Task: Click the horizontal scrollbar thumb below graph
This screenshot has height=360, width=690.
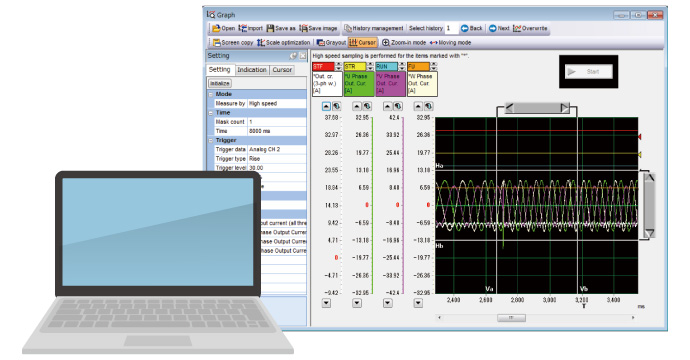Action: [511, 318]
